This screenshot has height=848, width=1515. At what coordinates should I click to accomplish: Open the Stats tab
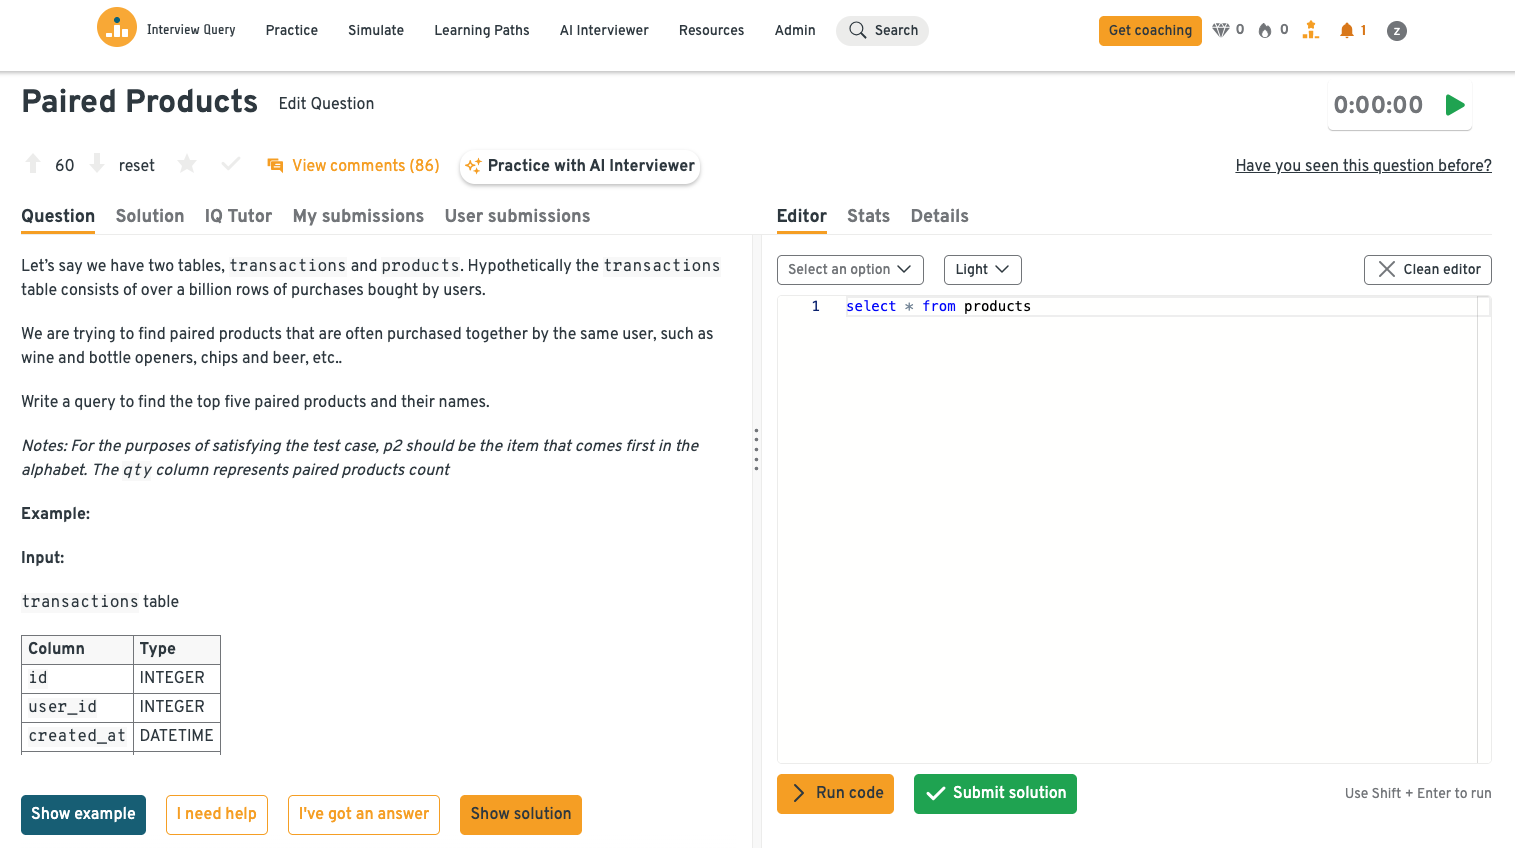(868, 216)
